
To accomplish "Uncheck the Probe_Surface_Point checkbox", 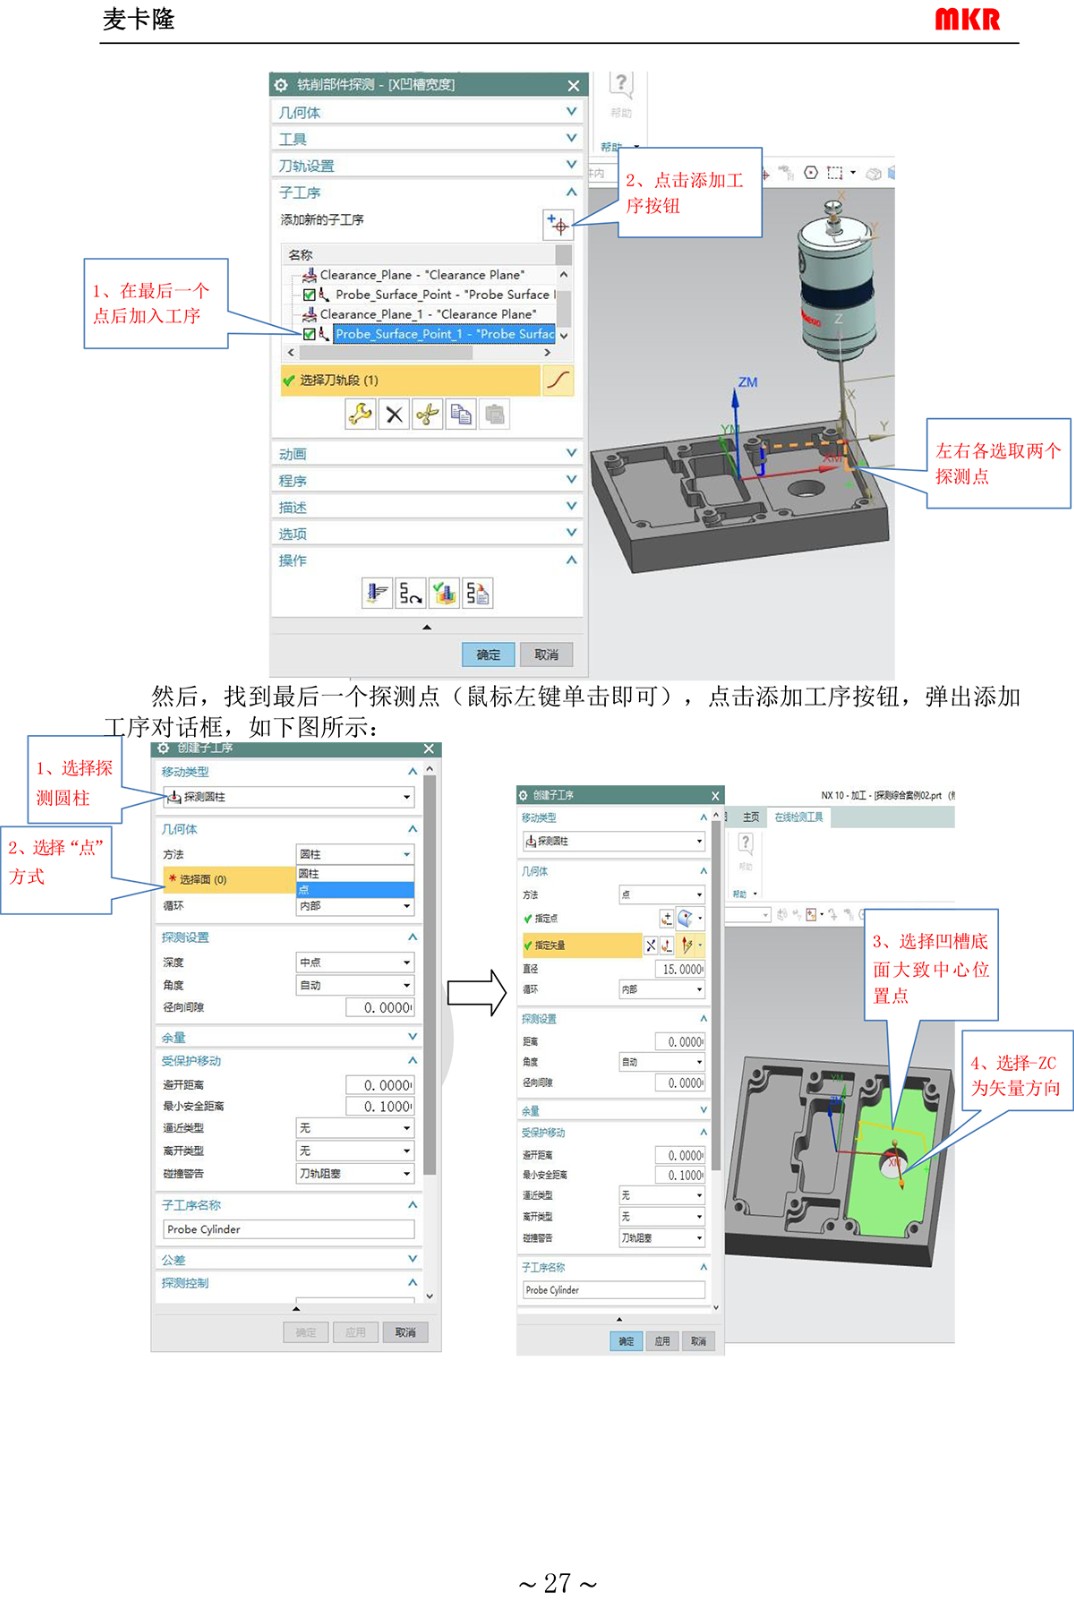I will (x=309, y=295).
